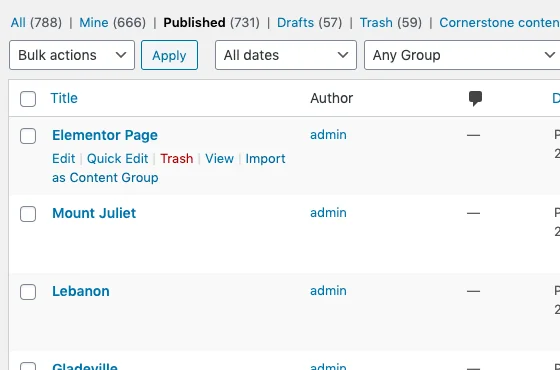Image resolution: width=560 pixels, height=370 pixels.
Task: Import Elementor Page as Content Group
Action: click(265, 159)
